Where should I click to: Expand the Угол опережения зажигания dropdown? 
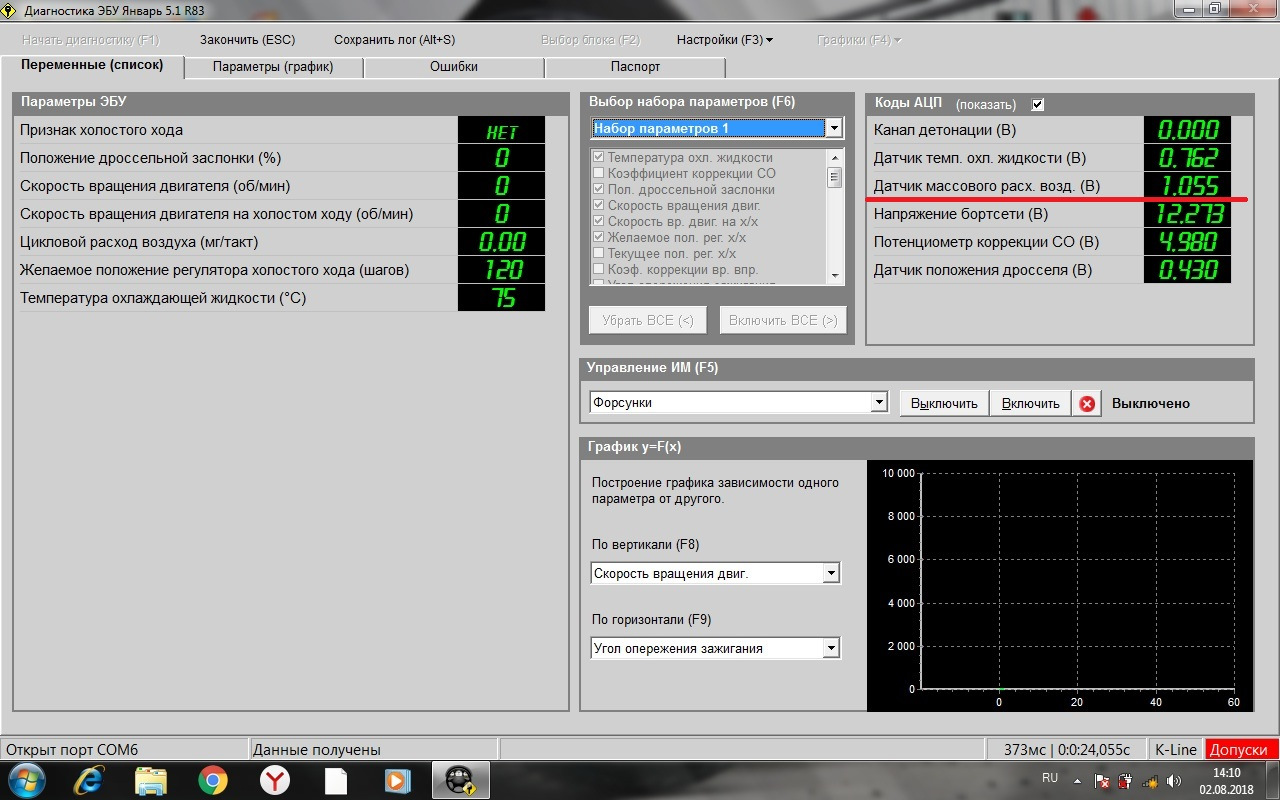[x=830, y=648]
